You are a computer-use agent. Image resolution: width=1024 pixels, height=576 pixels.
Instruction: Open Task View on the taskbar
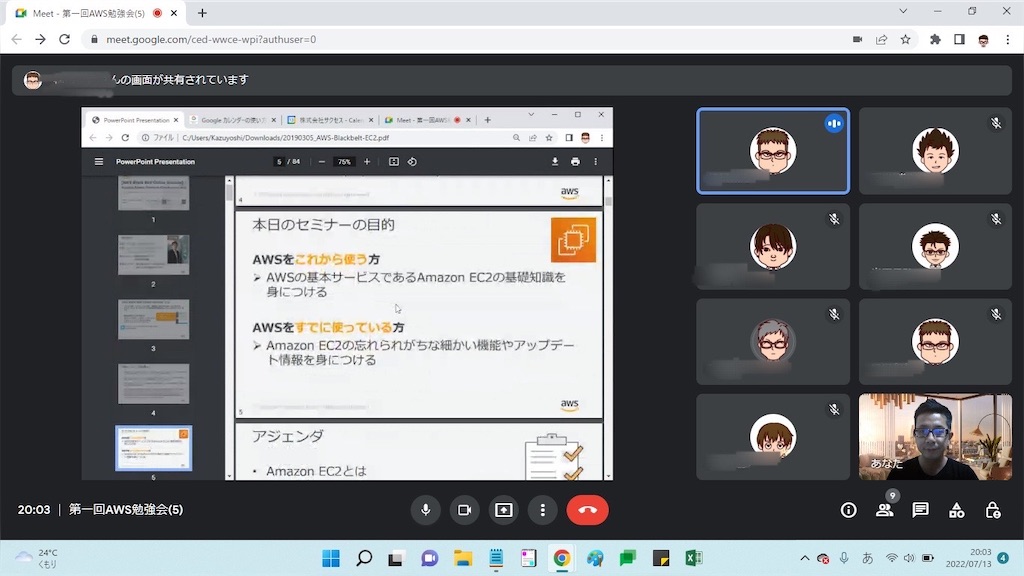pyautogui.click(x=396, y=558)
